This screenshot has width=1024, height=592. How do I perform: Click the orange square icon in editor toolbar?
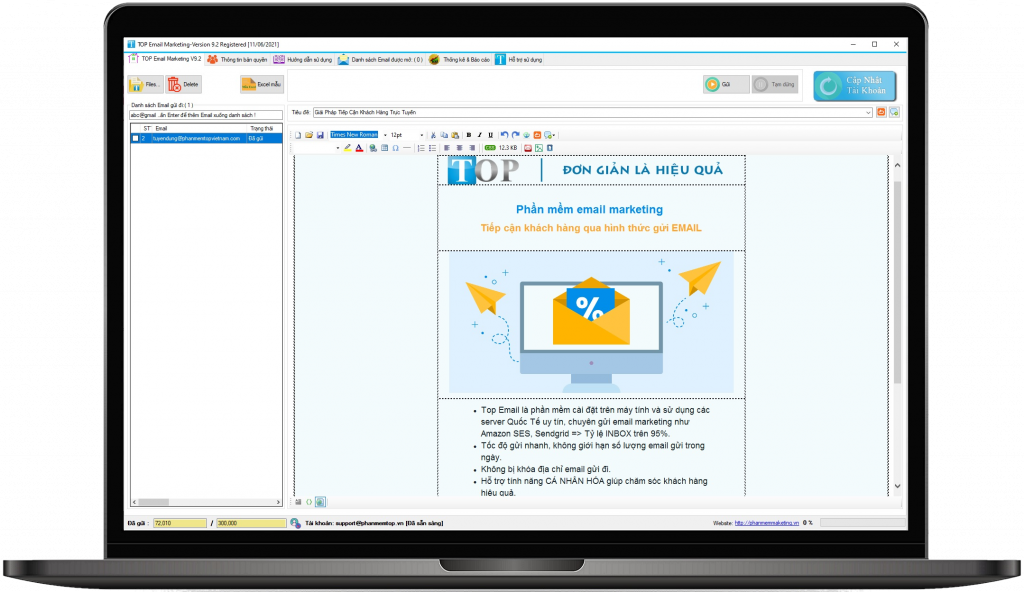pyautogui.click(x=537, y=135)
